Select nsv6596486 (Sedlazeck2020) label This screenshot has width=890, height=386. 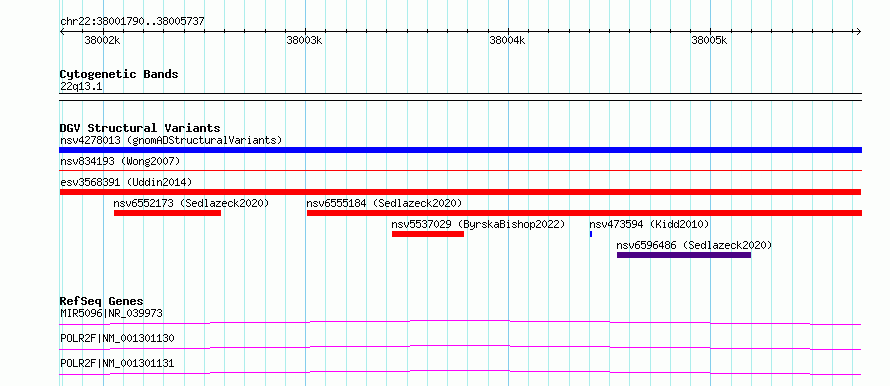pos(694,245)
